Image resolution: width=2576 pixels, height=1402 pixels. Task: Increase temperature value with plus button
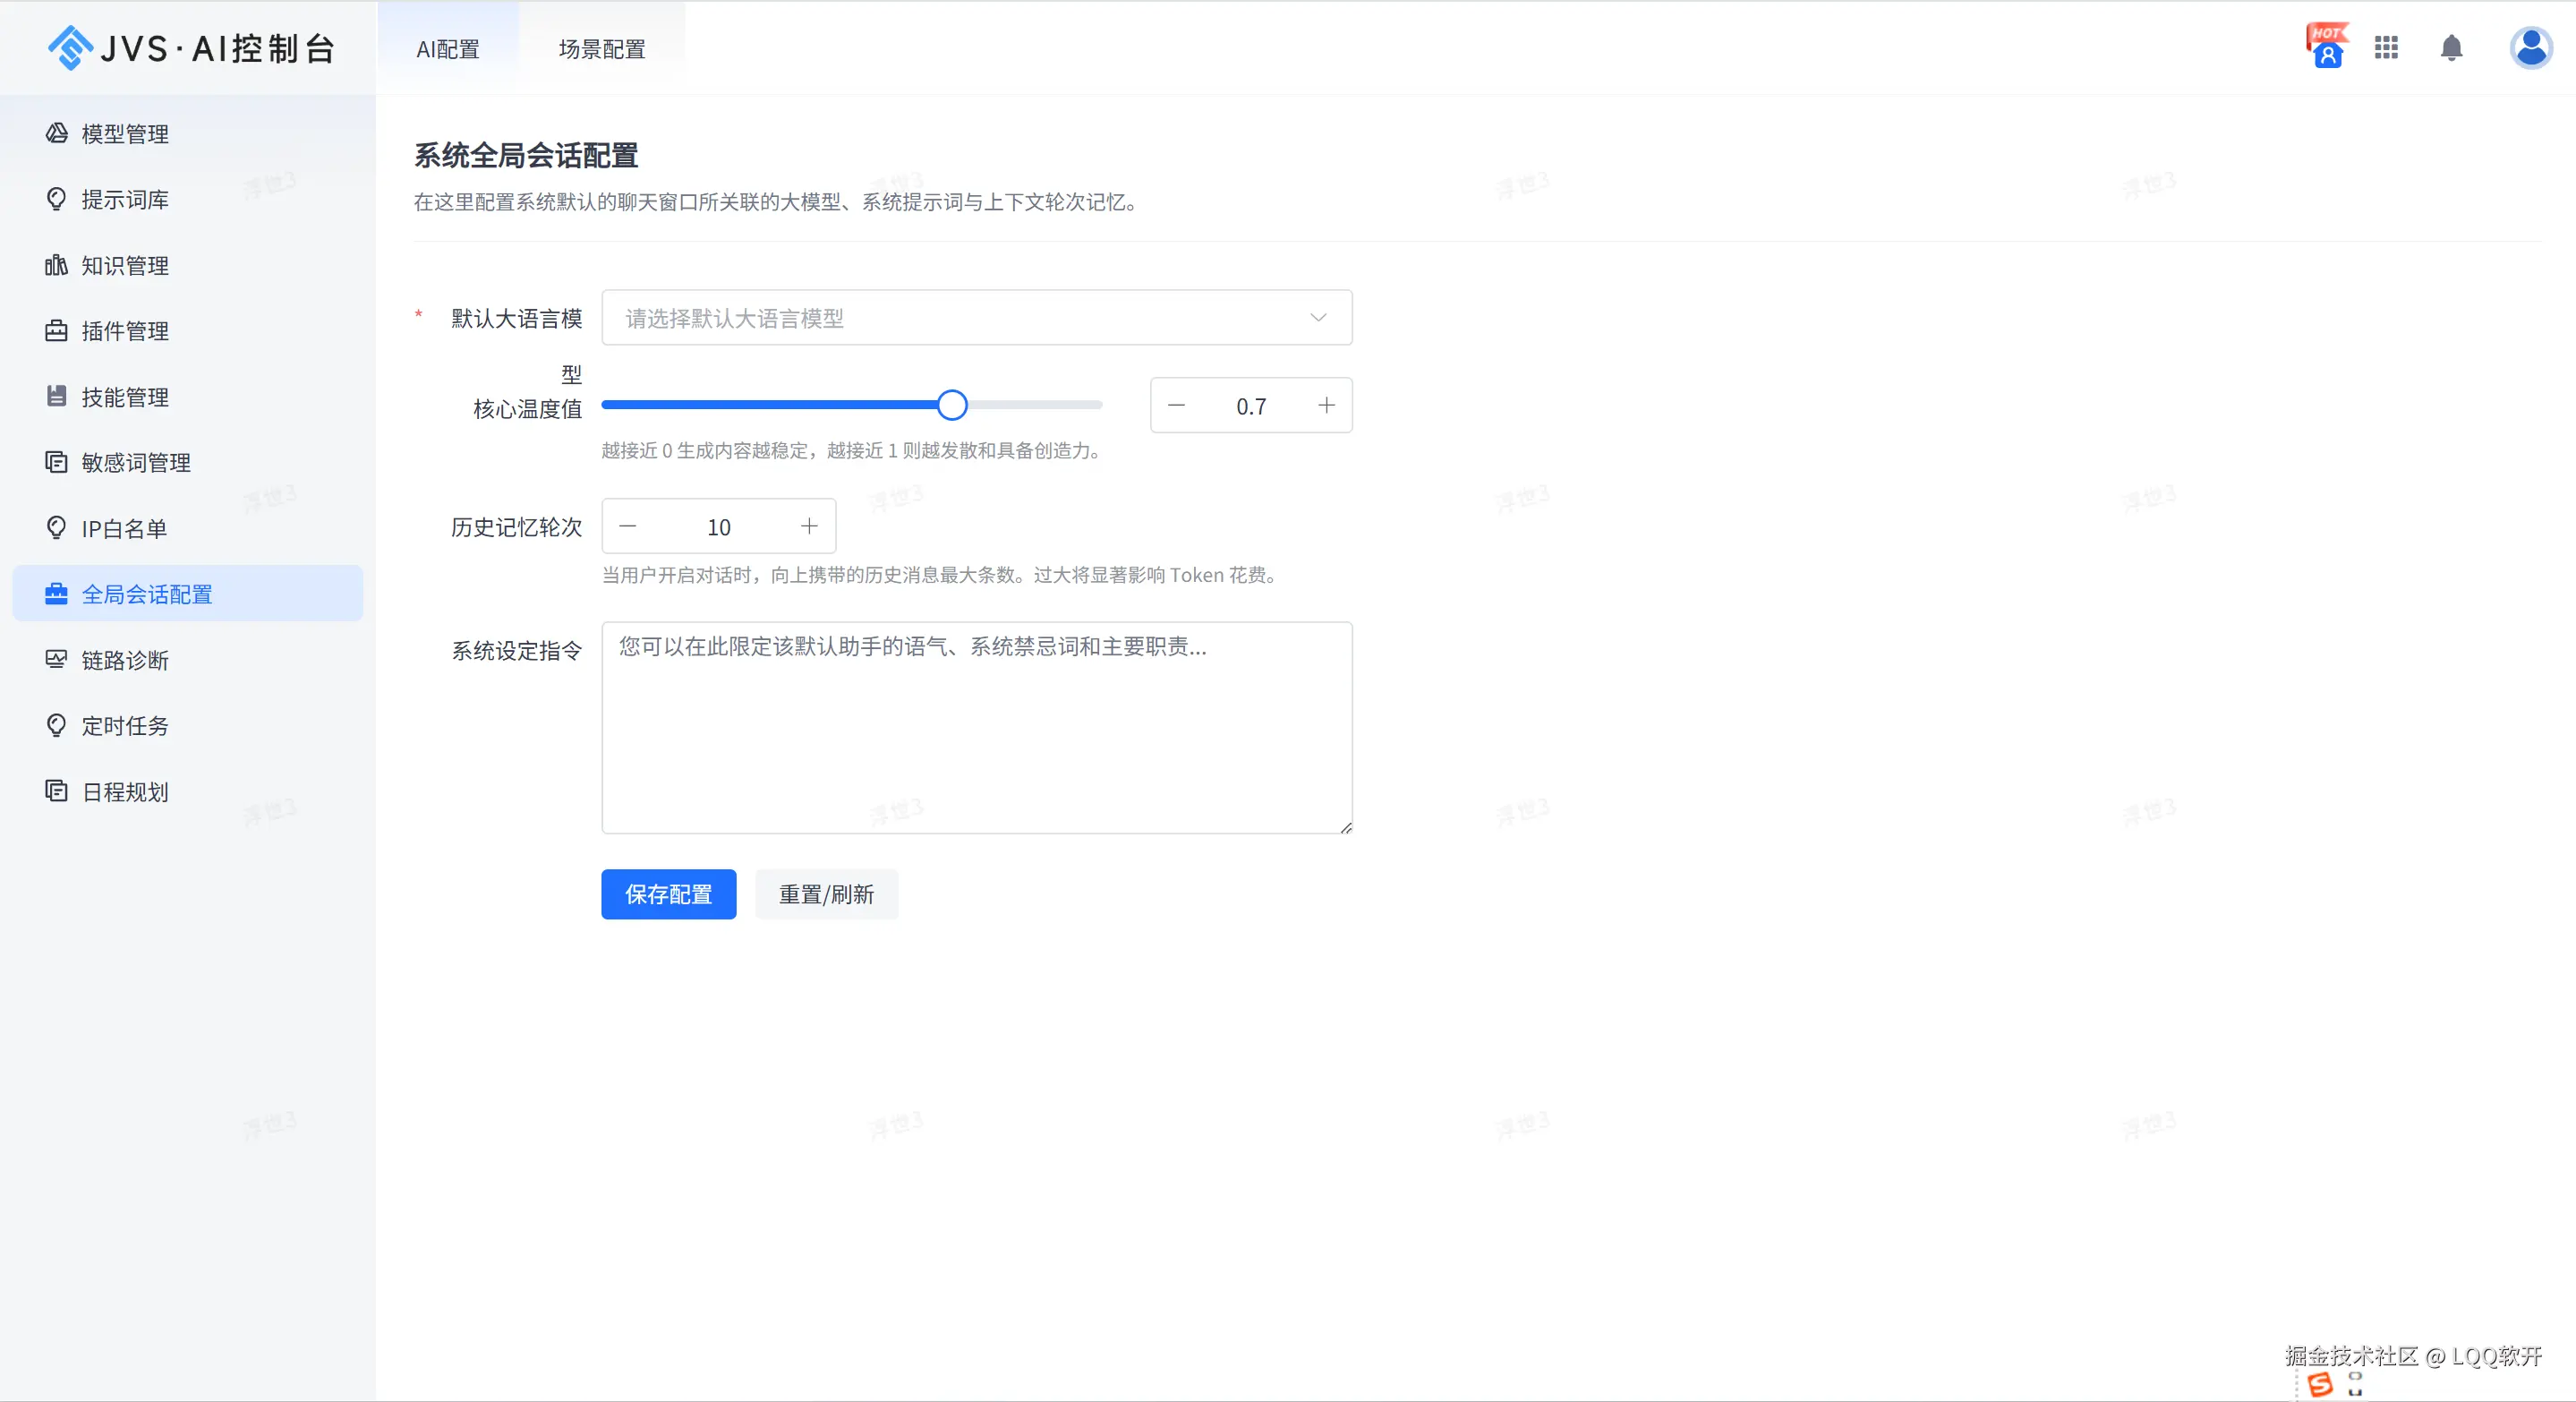[x=1326, y=405]
